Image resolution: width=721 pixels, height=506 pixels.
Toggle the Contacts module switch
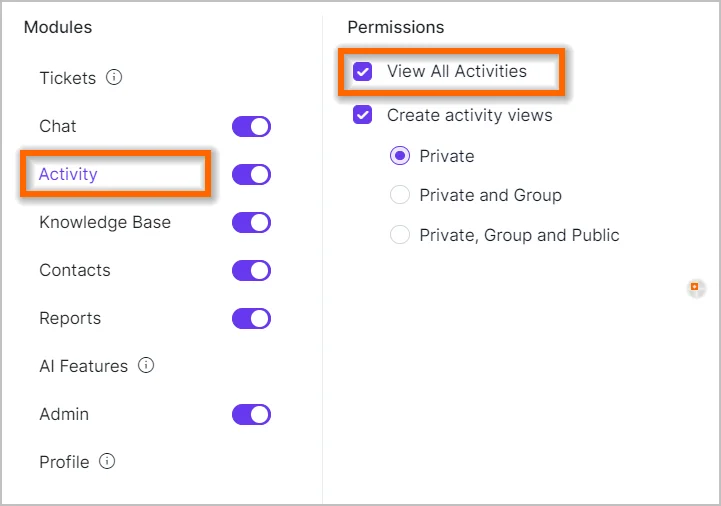pos(251,271)
